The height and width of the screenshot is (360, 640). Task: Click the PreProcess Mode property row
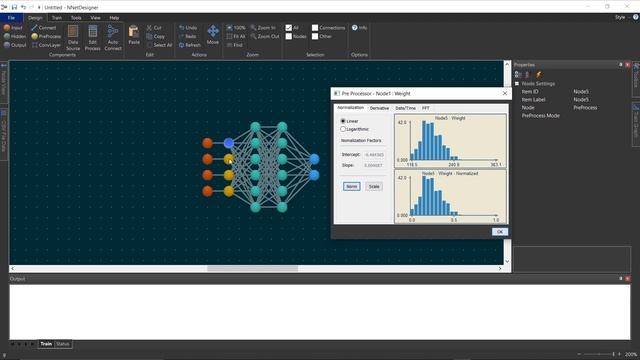tap(571, 116)
